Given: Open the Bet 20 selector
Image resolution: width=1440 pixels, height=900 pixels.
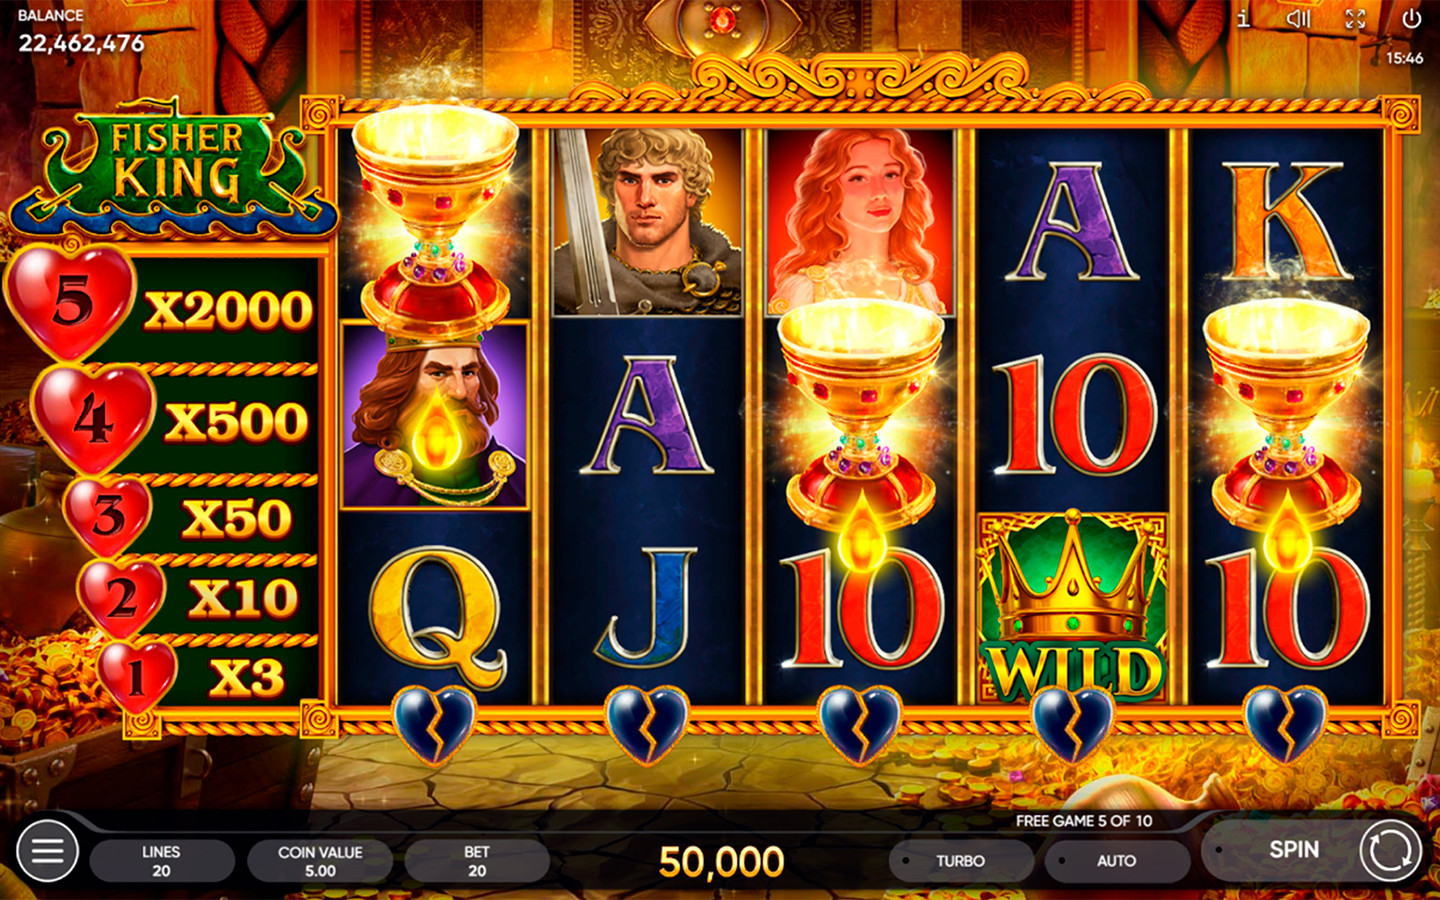Looking at the screenshot, I should click(477, 861).
